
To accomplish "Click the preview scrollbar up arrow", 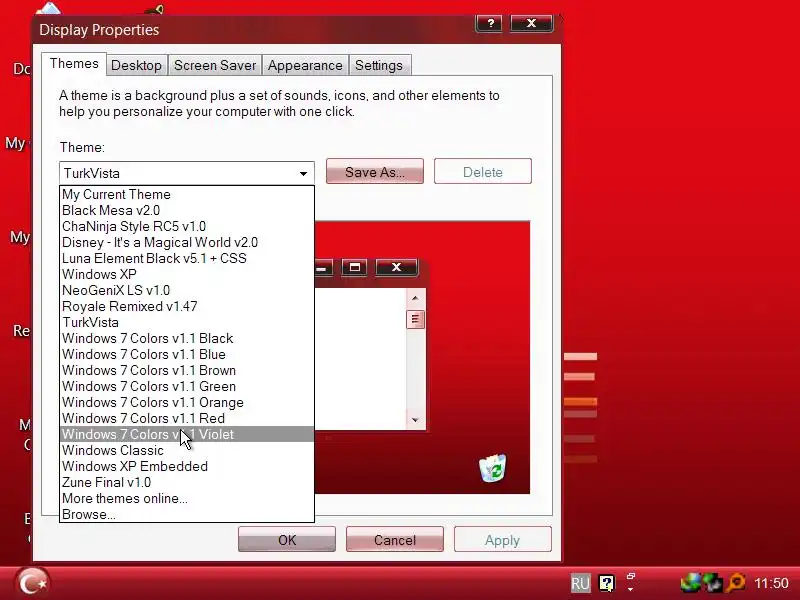I will click(415, 298).
